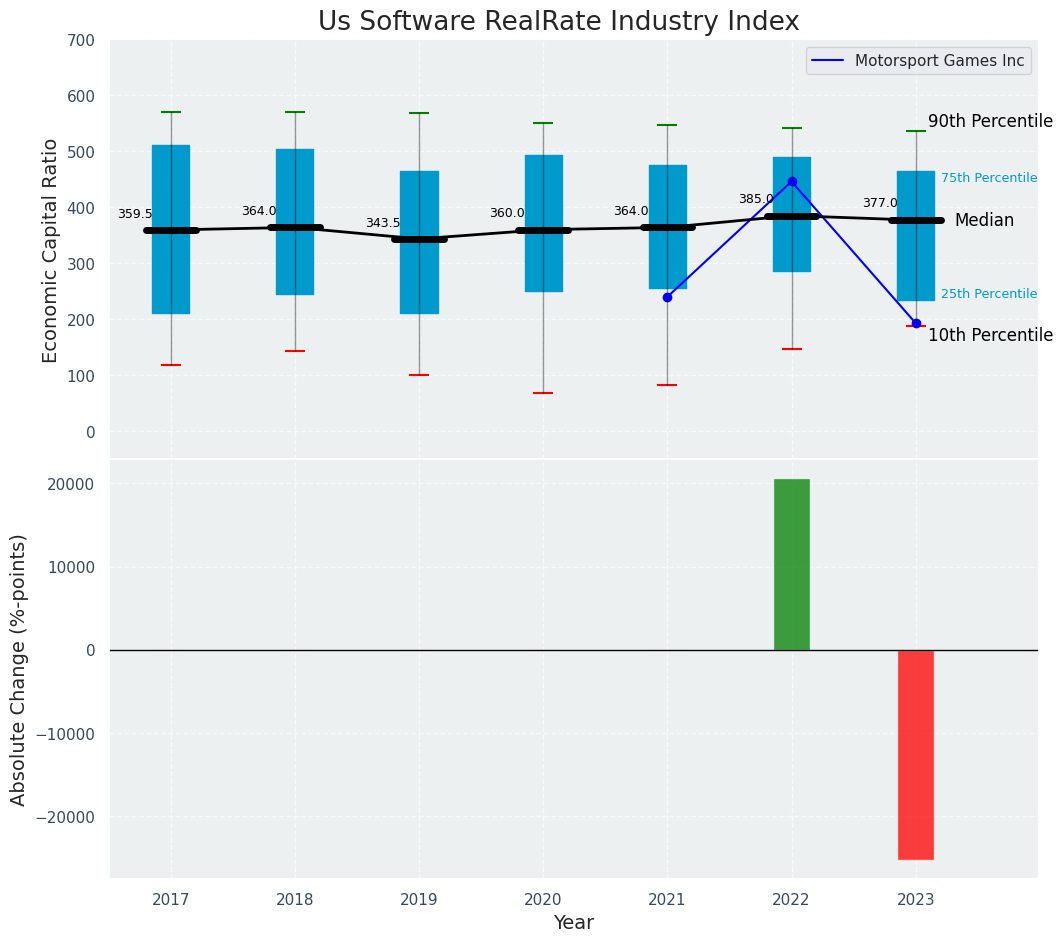Select the blue Motorsport data point for 2023
The image size is (1063, 942).
pyautogui.click(x=916, y=323)
